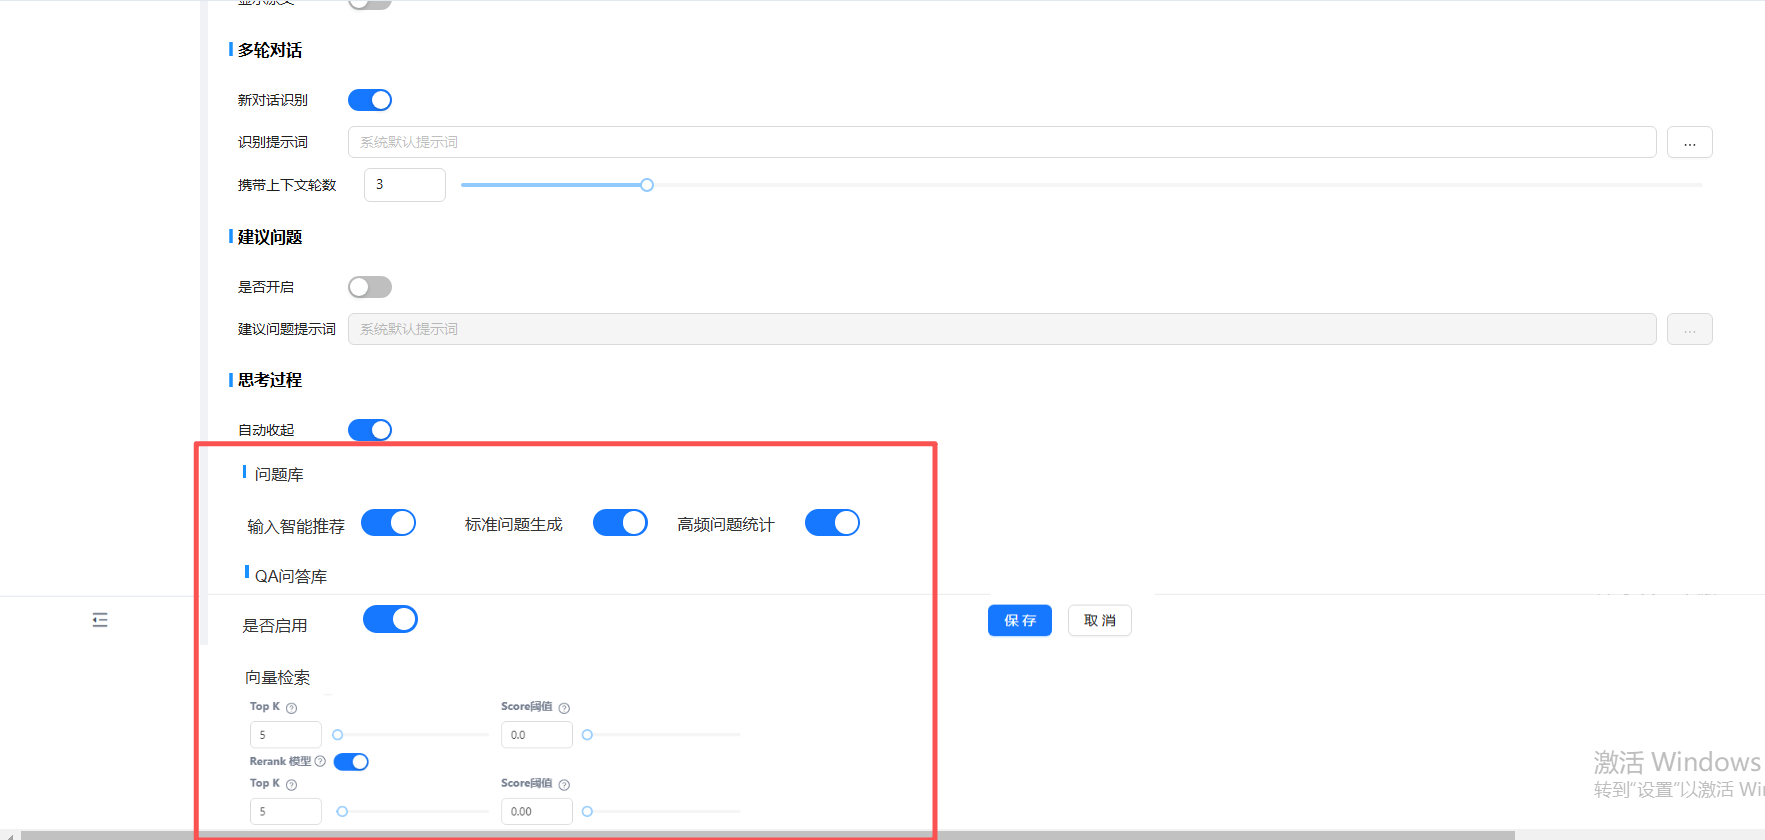Image resolution: width=1765 pixels, height=840 pixels.
Task: Enable the 是否开启 suggested questions switch
Action: click(x=370, y=287)
